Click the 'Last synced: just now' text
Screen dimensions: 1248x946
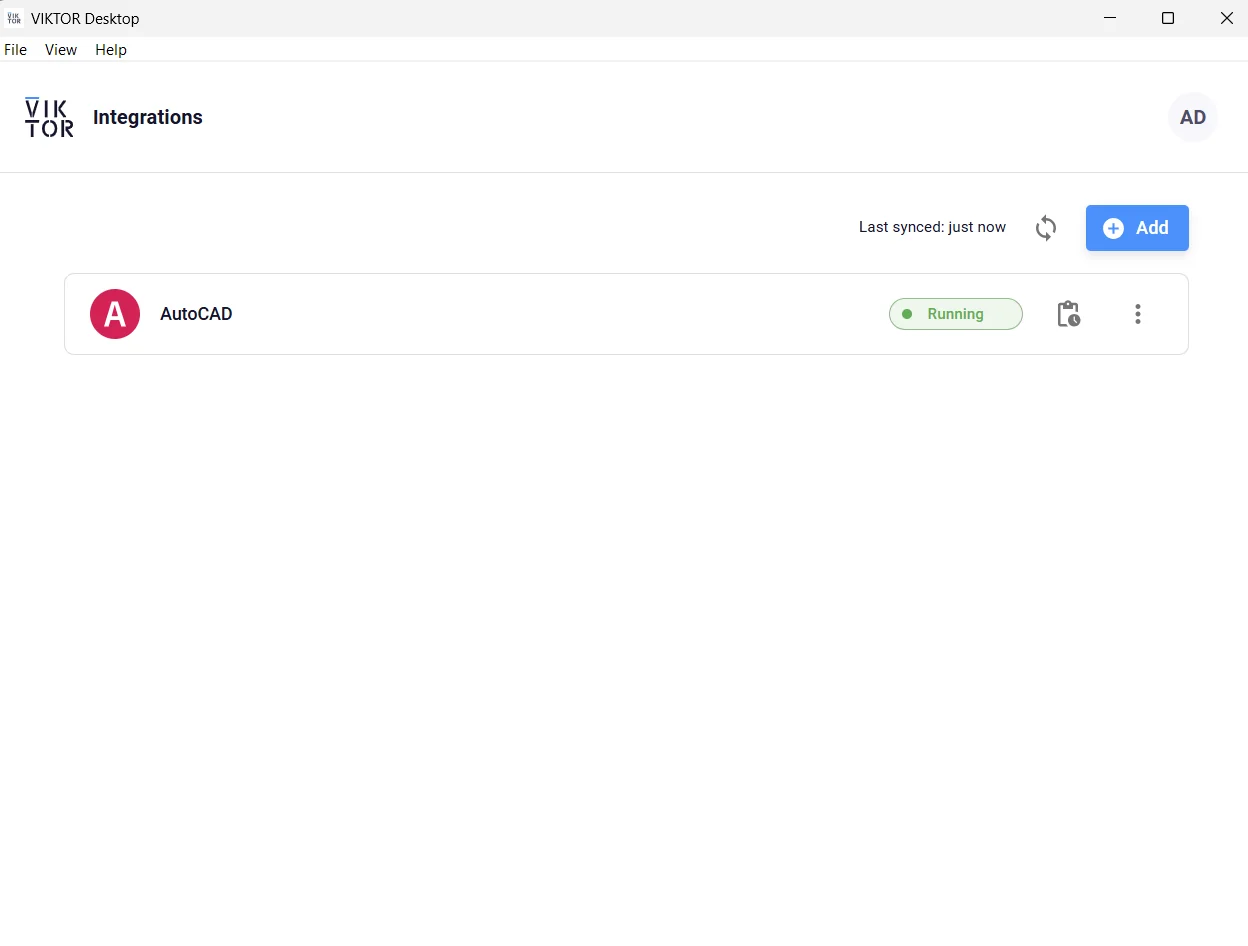[x=932, y=227]
